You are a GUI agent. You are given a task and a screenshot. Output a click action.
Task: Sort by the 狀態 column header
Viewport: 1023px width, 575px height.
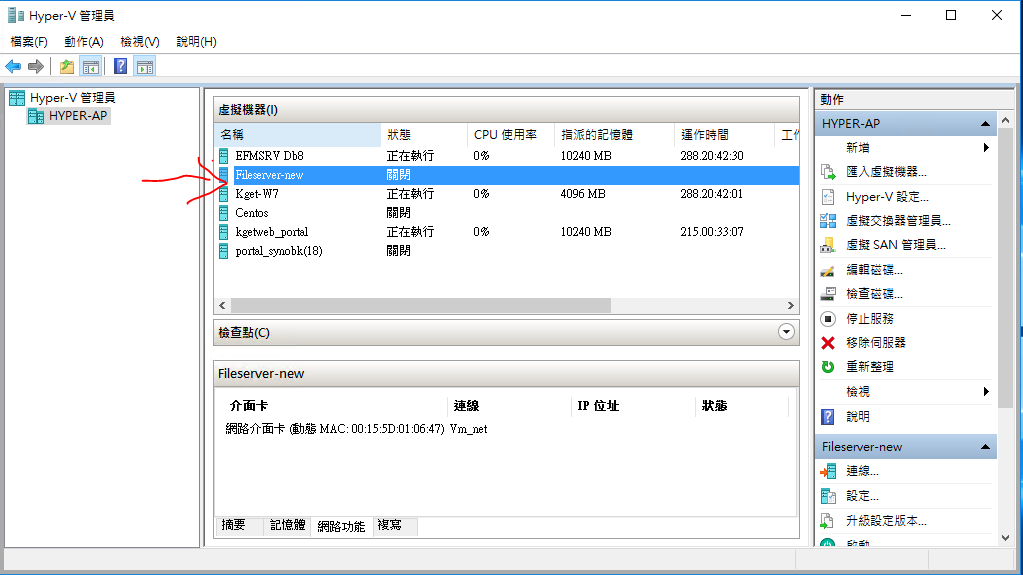point(424,134)
